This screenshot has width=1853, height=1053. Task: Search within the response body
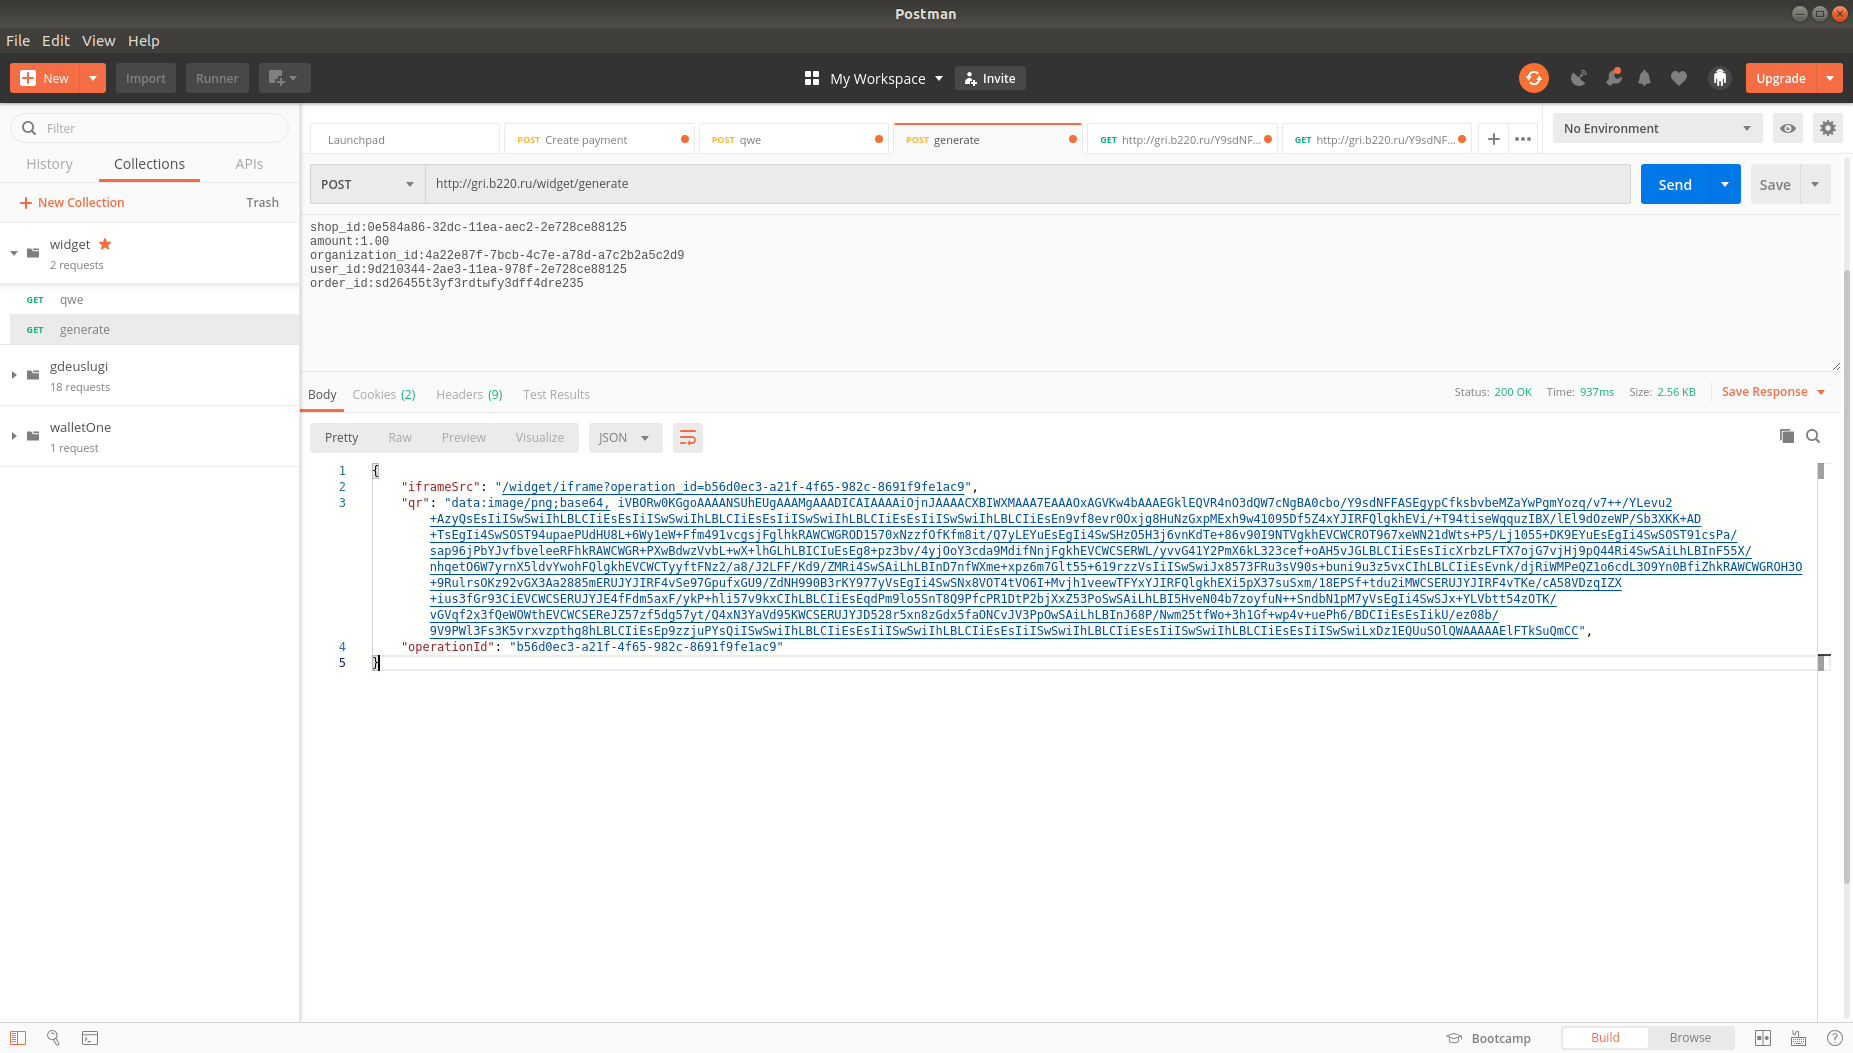pos(1813,436)
